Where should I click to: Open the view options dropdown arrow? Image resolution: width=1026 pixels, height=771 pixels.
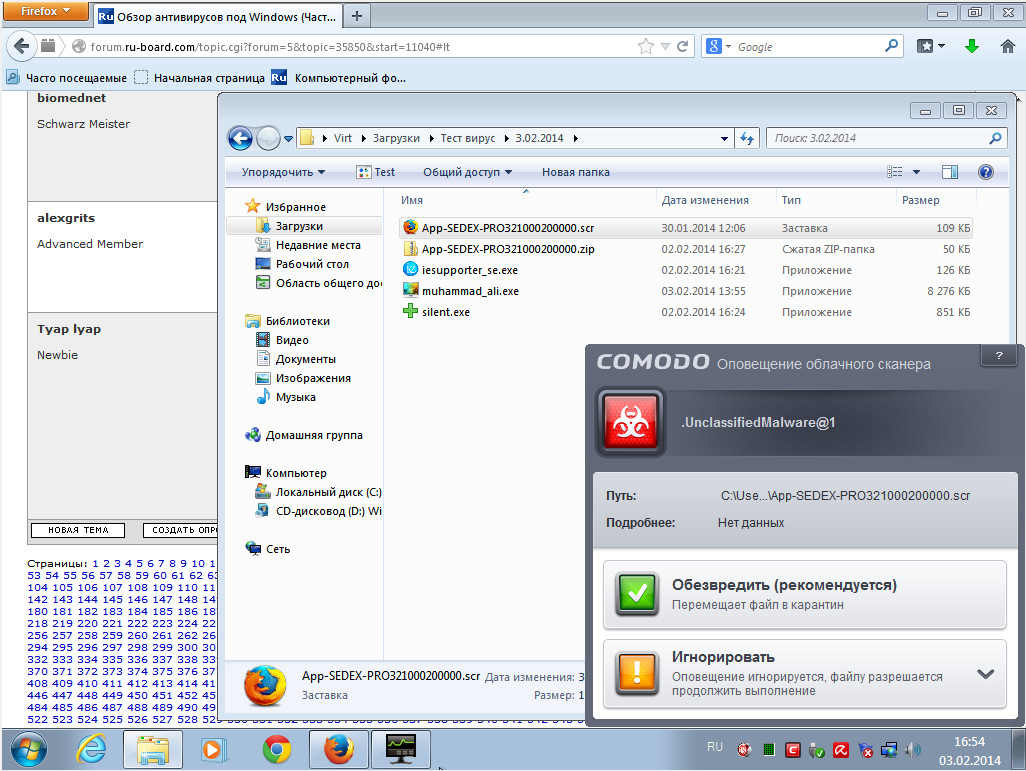[x=916, y=172]
